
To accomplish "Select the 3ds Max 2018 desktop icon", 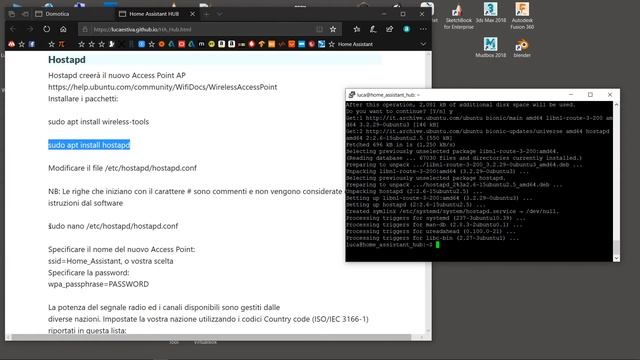I will click(x=491, y=13).
